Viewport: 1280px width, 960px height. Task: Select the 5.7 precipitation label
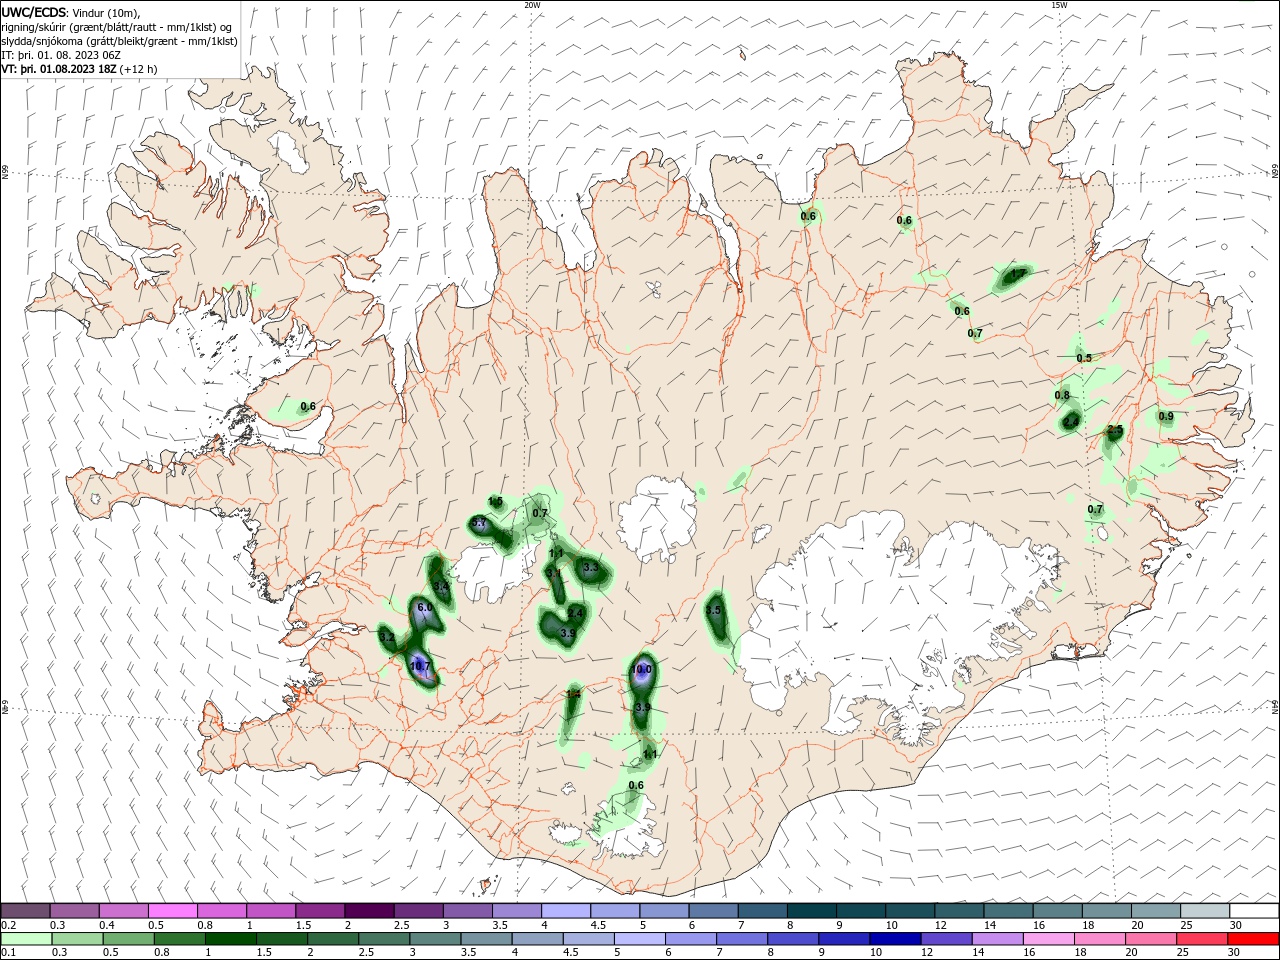(x=479, y=523)
